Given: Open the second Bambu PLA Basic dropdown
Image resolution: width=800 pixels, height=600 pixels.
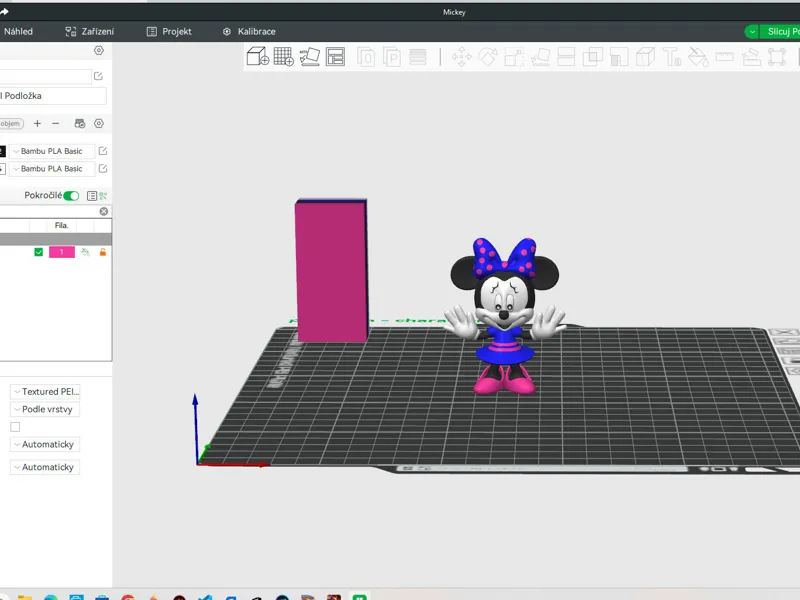Looking at the screenshot, I should [x=52, y=168].
